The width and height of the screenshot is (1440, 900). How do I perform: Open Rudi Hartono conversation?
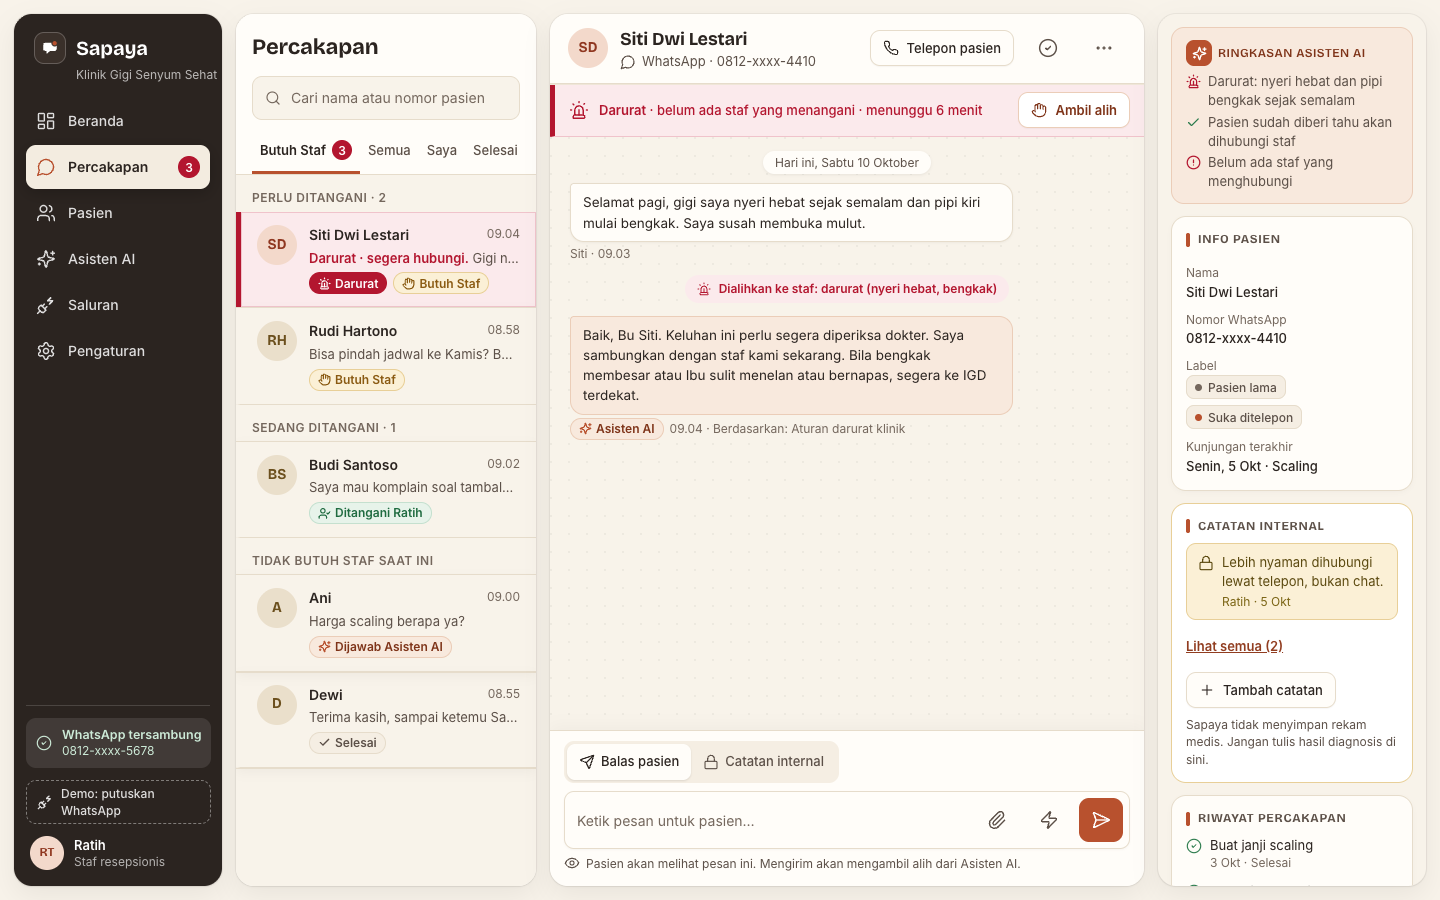click(x=386, y=355)
